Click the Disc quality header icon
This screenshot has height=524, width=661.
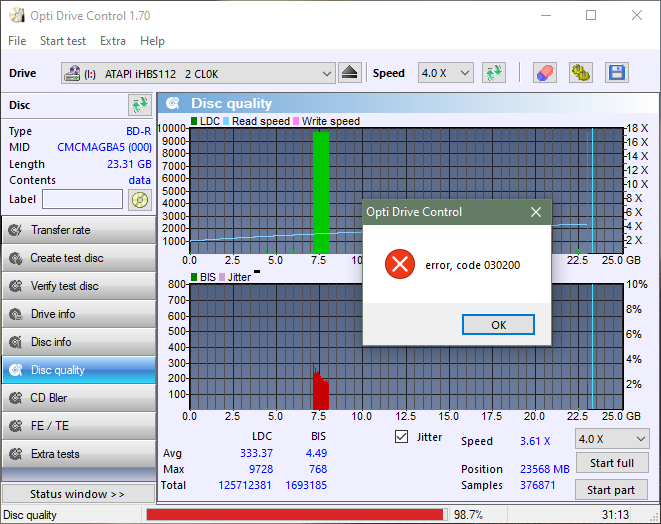[x=172, y=103]
